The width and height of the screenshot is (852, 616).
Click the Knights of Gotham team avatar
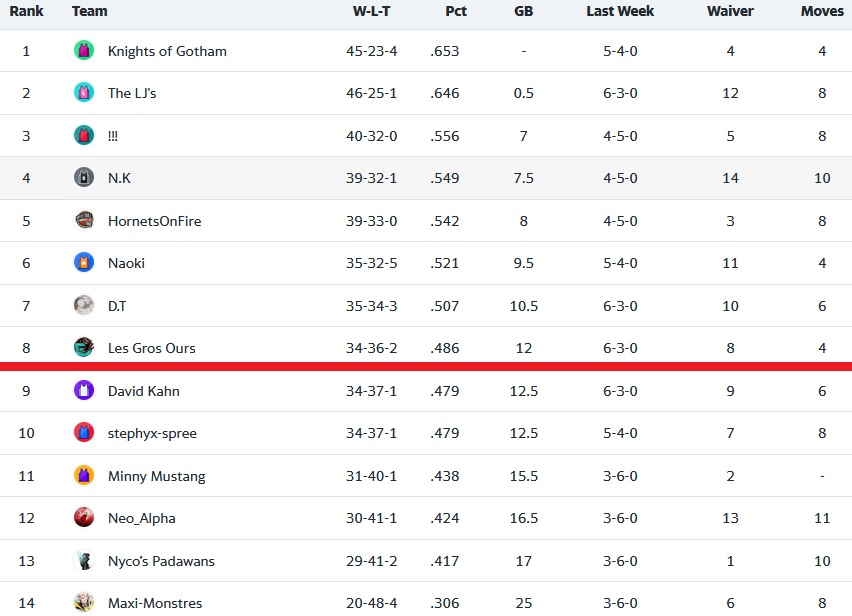click(84, 51)
